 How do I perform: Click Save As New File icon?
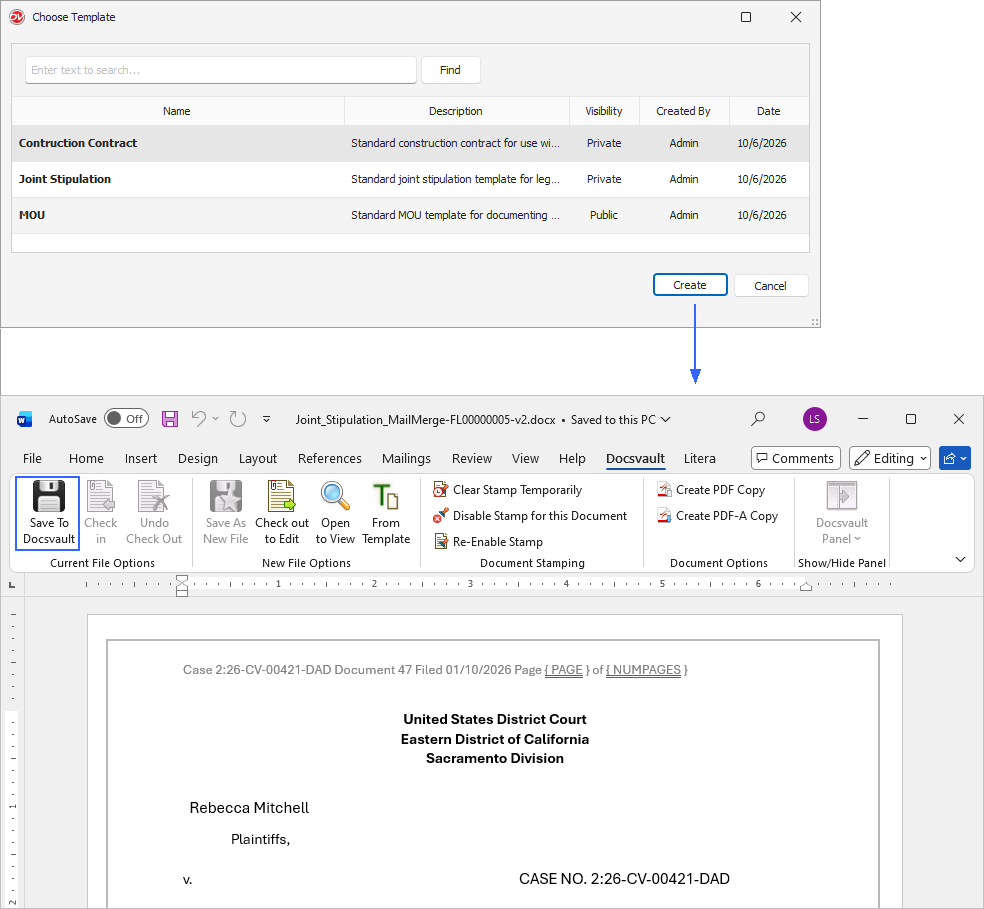pos(226,497)
